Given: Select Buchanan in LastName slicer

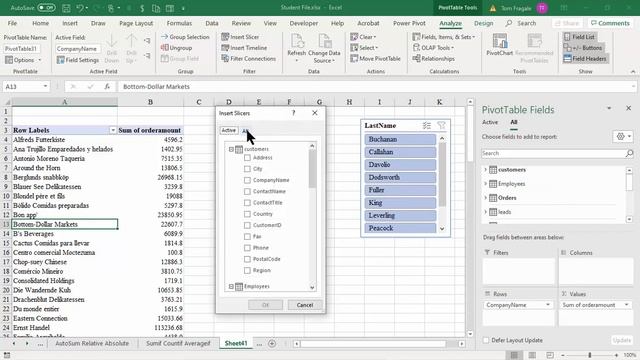Looking at the screenshot, I should coord(400,139).
